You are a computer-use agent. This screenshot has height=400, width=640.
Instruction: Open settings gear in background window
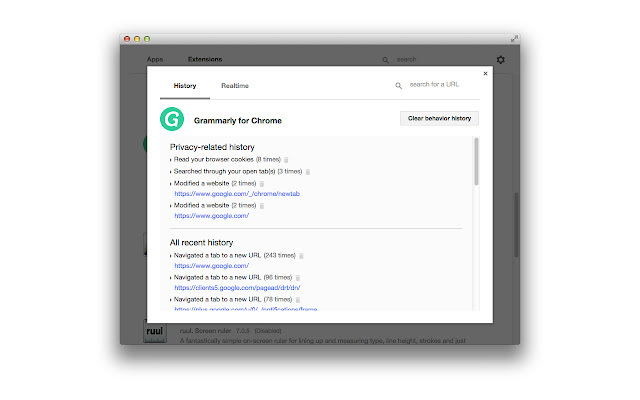500,60
